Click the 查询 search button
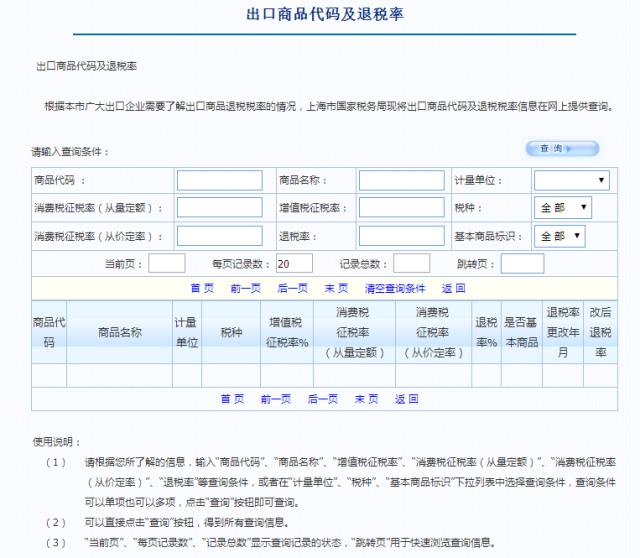The image size is (640, 558). click(561, 149)
